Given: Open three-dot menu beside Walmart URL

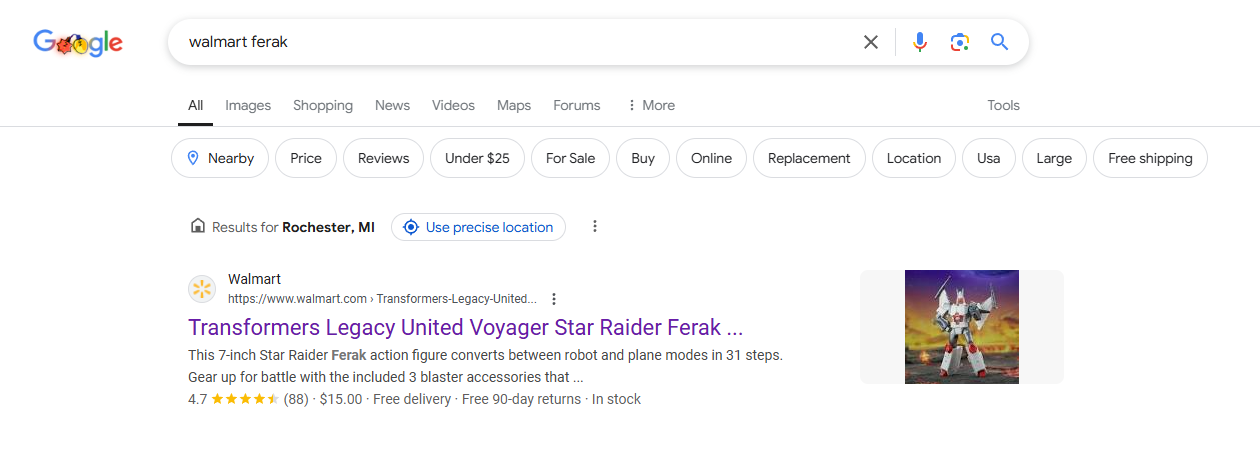Looking at the screenshot, I should [554, 299].
